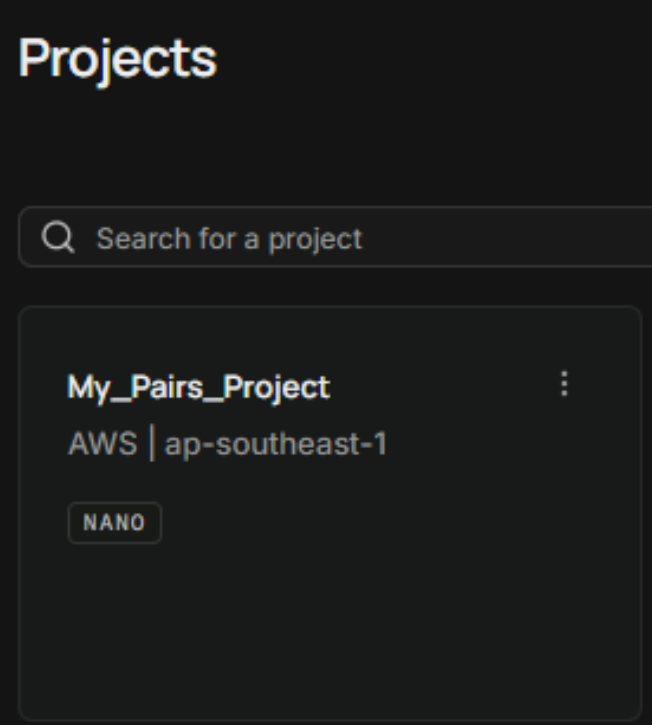
Task: Click the magnifying glass search icon
Action: click(x=58, y=237)
